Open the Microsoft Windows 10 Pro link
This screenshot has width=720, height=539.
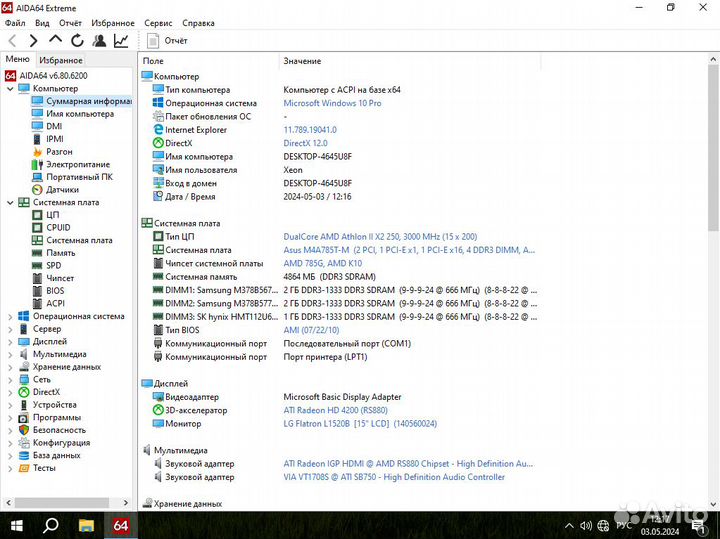332,103
